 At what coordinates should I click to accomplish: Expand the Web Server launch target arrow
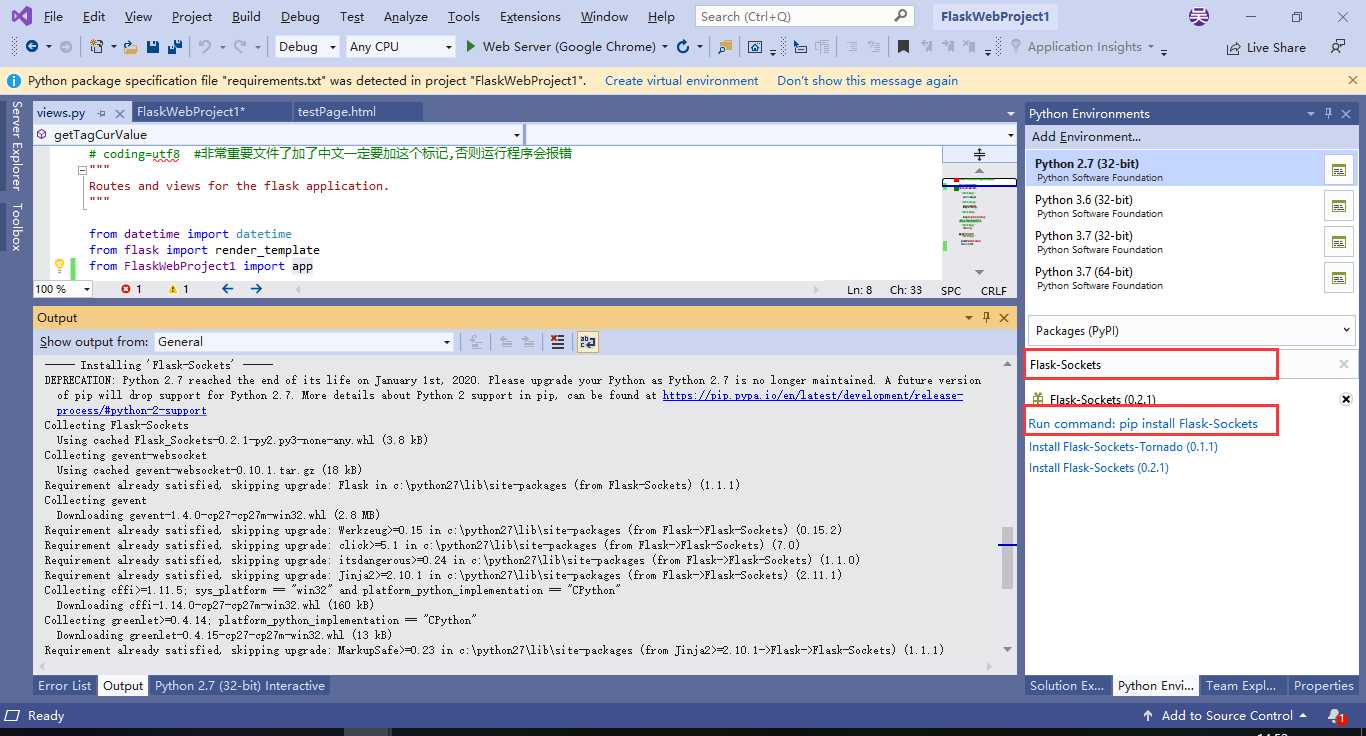coord(665,47)
